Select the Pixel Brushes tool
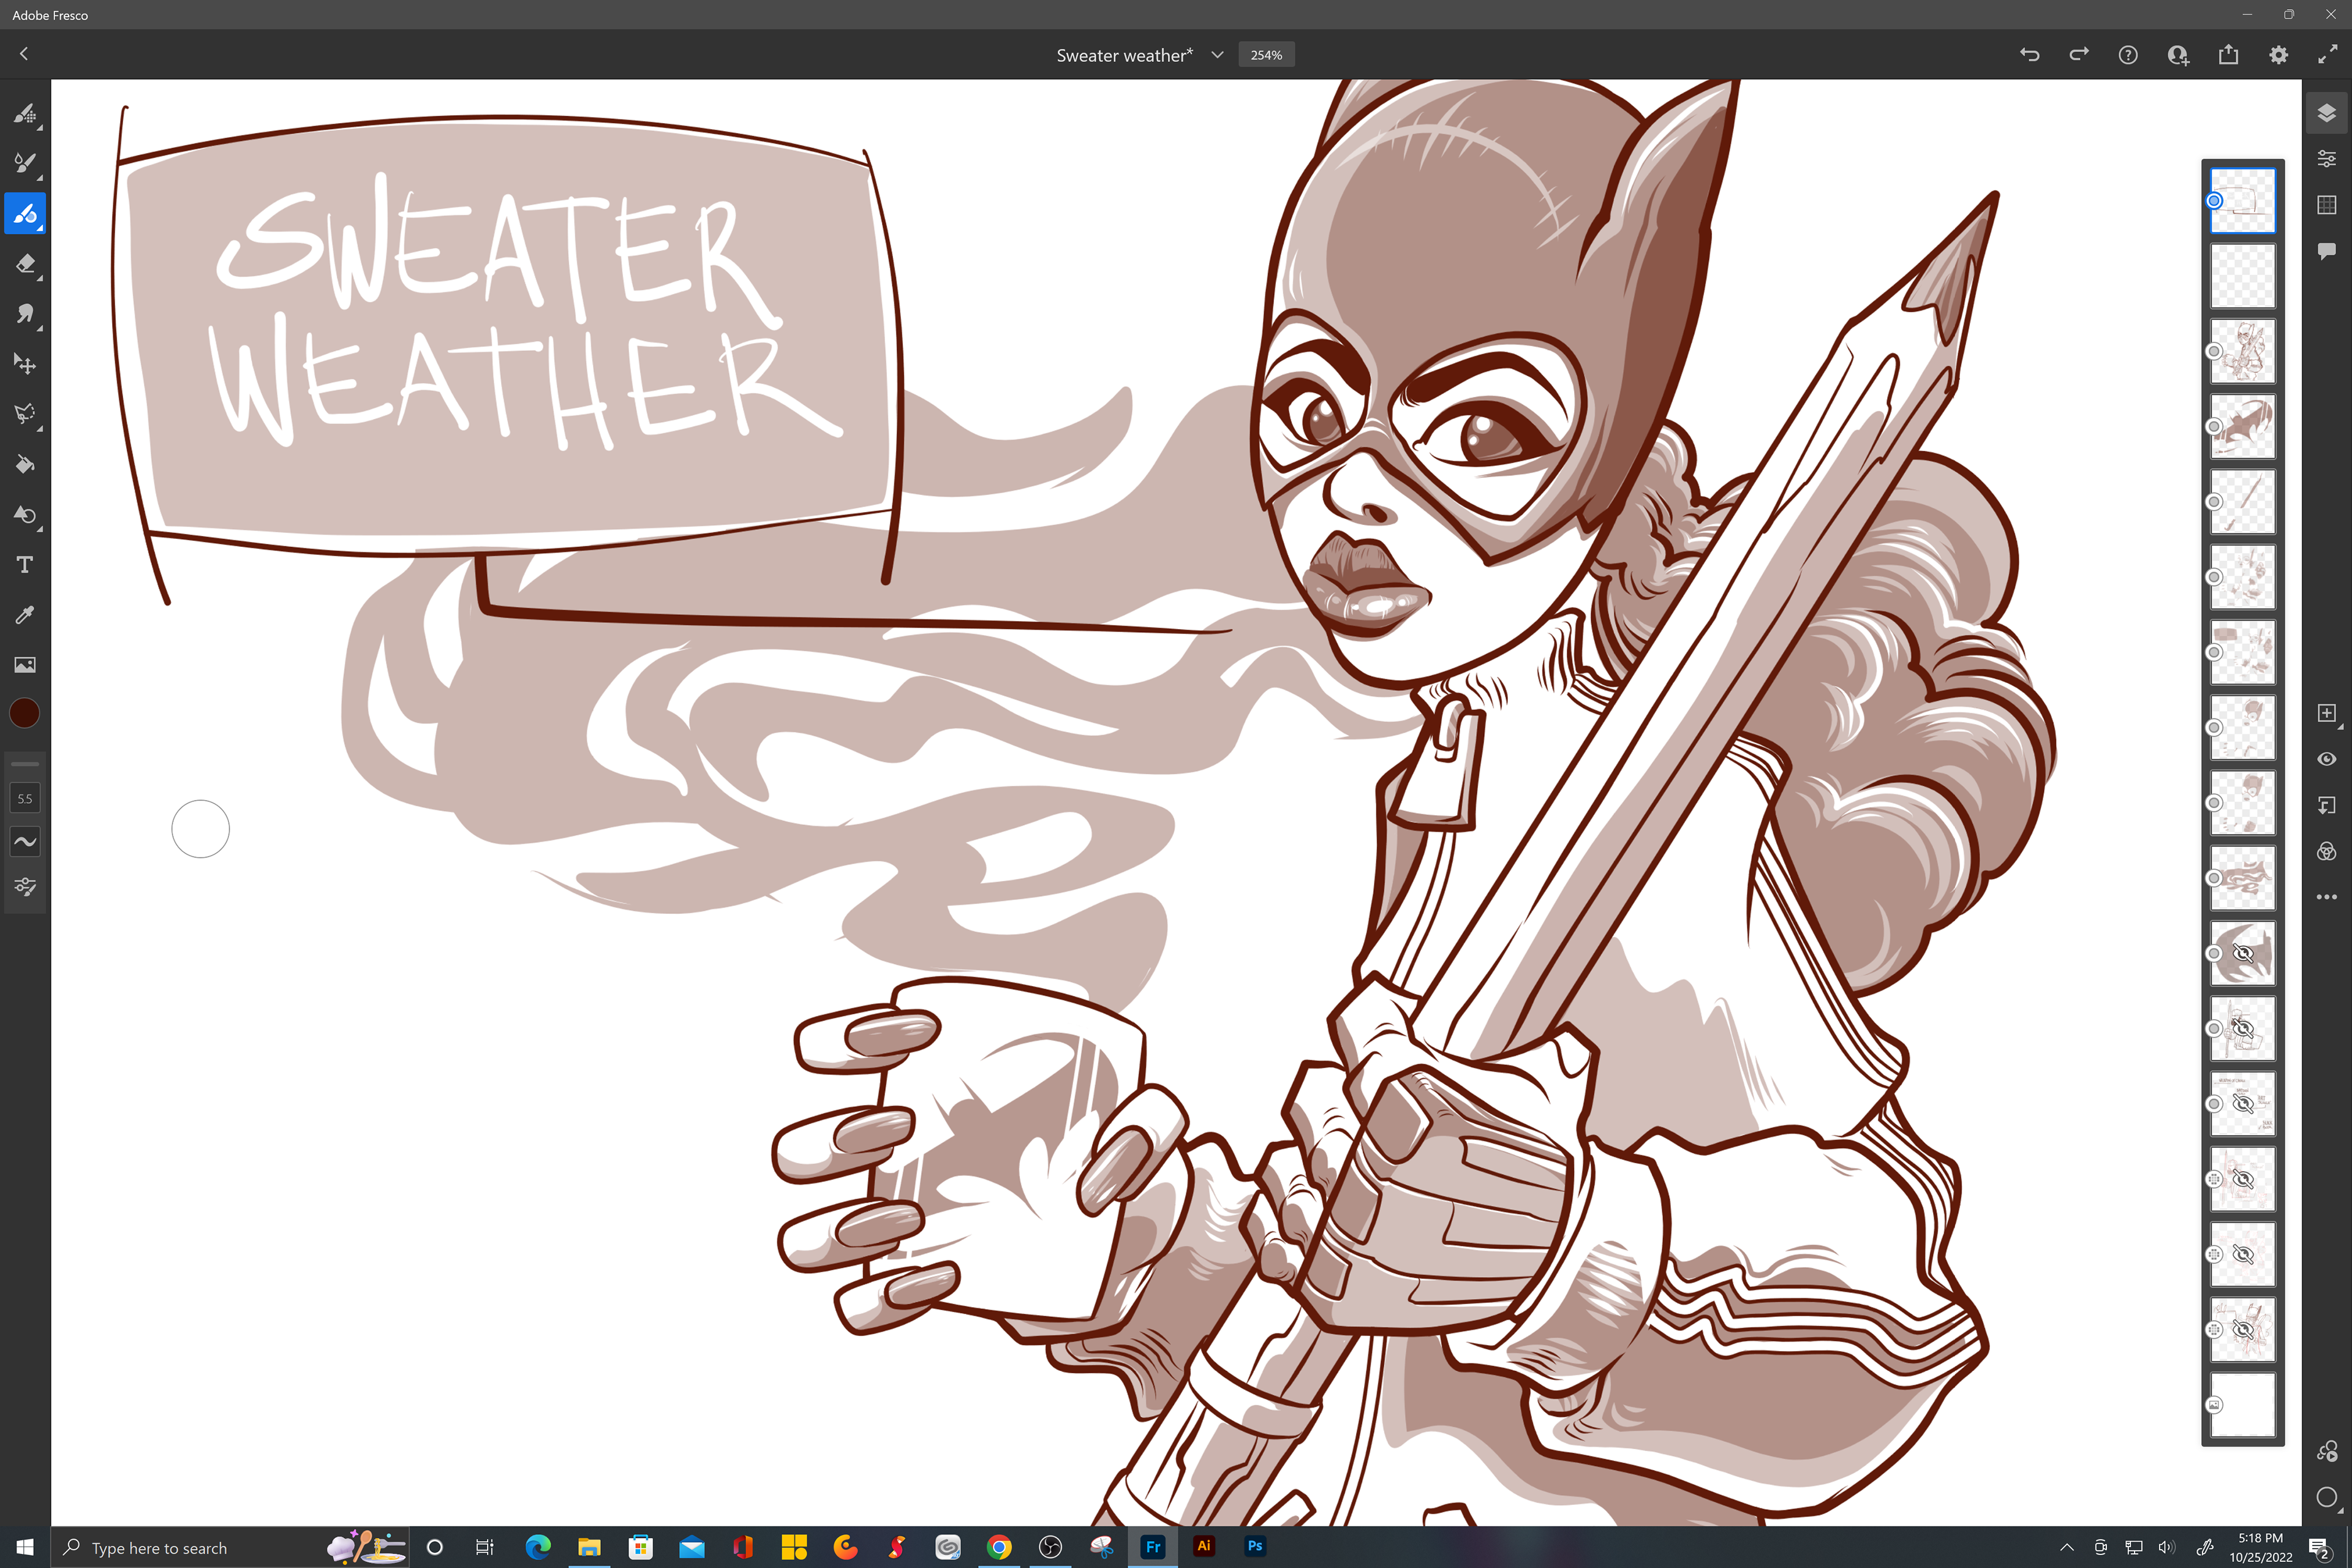 coord(25,113)
